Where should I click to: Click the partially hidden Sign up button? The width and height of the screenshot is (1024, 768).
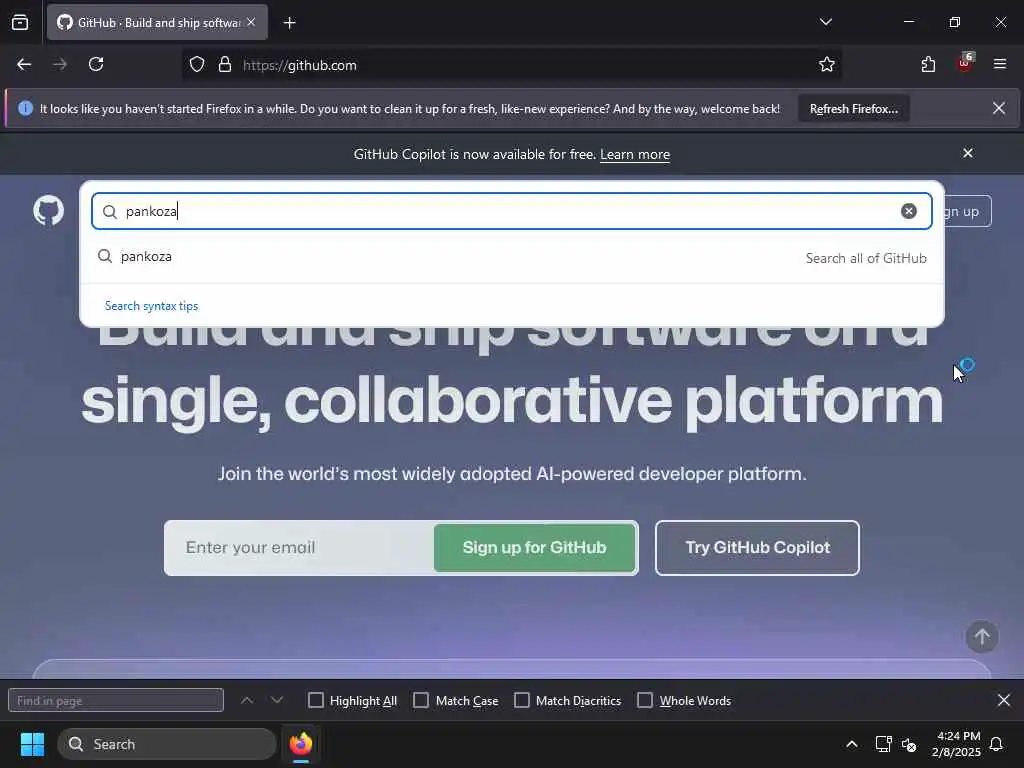pos(967,211)
